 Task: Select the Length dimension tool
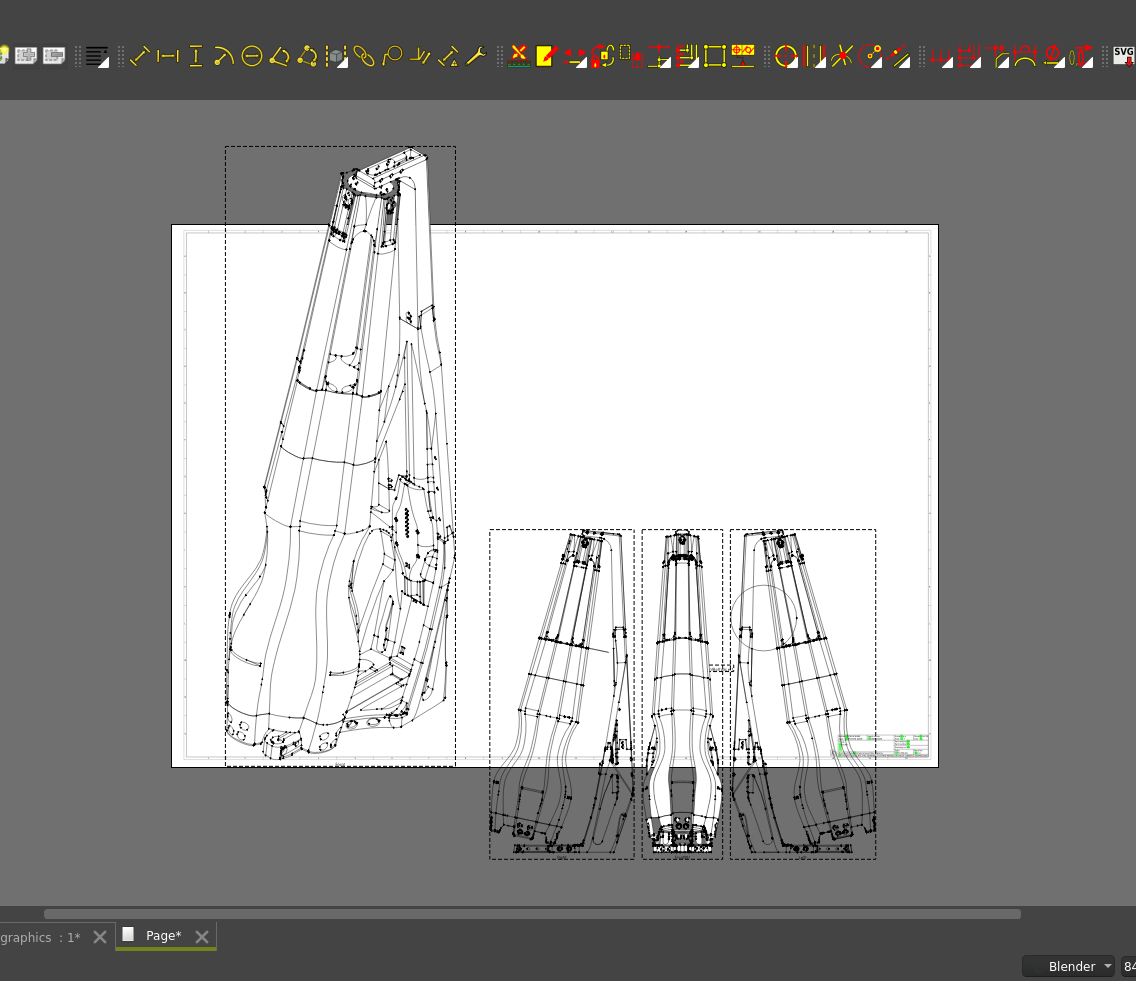coord(140,56)
